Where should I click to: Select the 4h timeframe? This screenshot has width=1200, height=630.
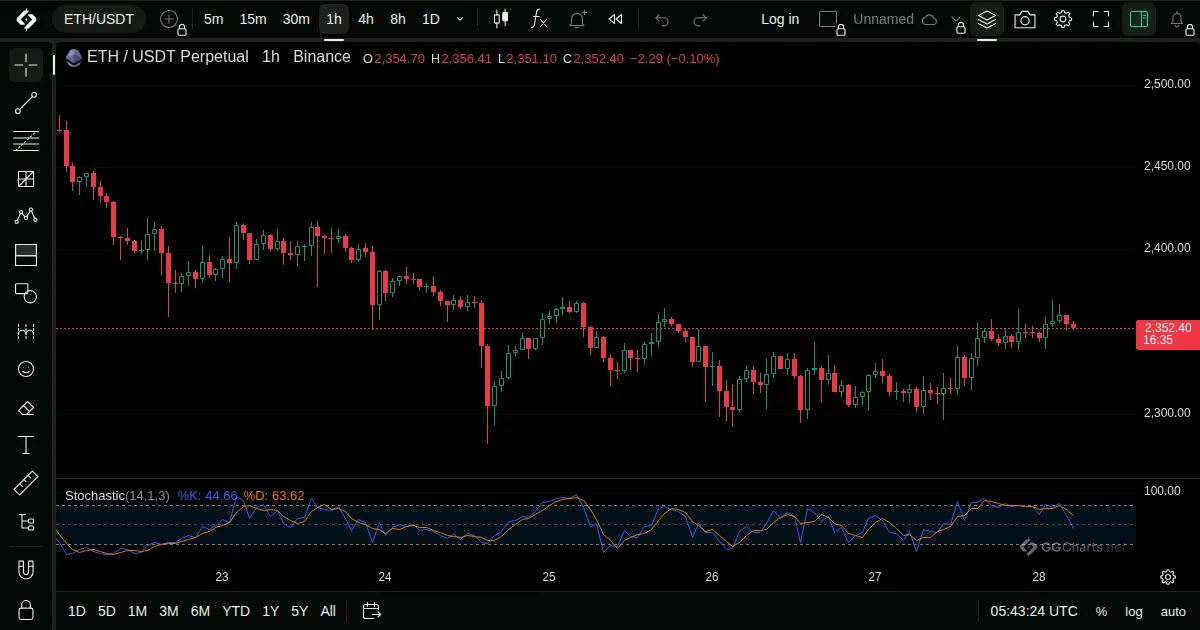click(366, 19)
